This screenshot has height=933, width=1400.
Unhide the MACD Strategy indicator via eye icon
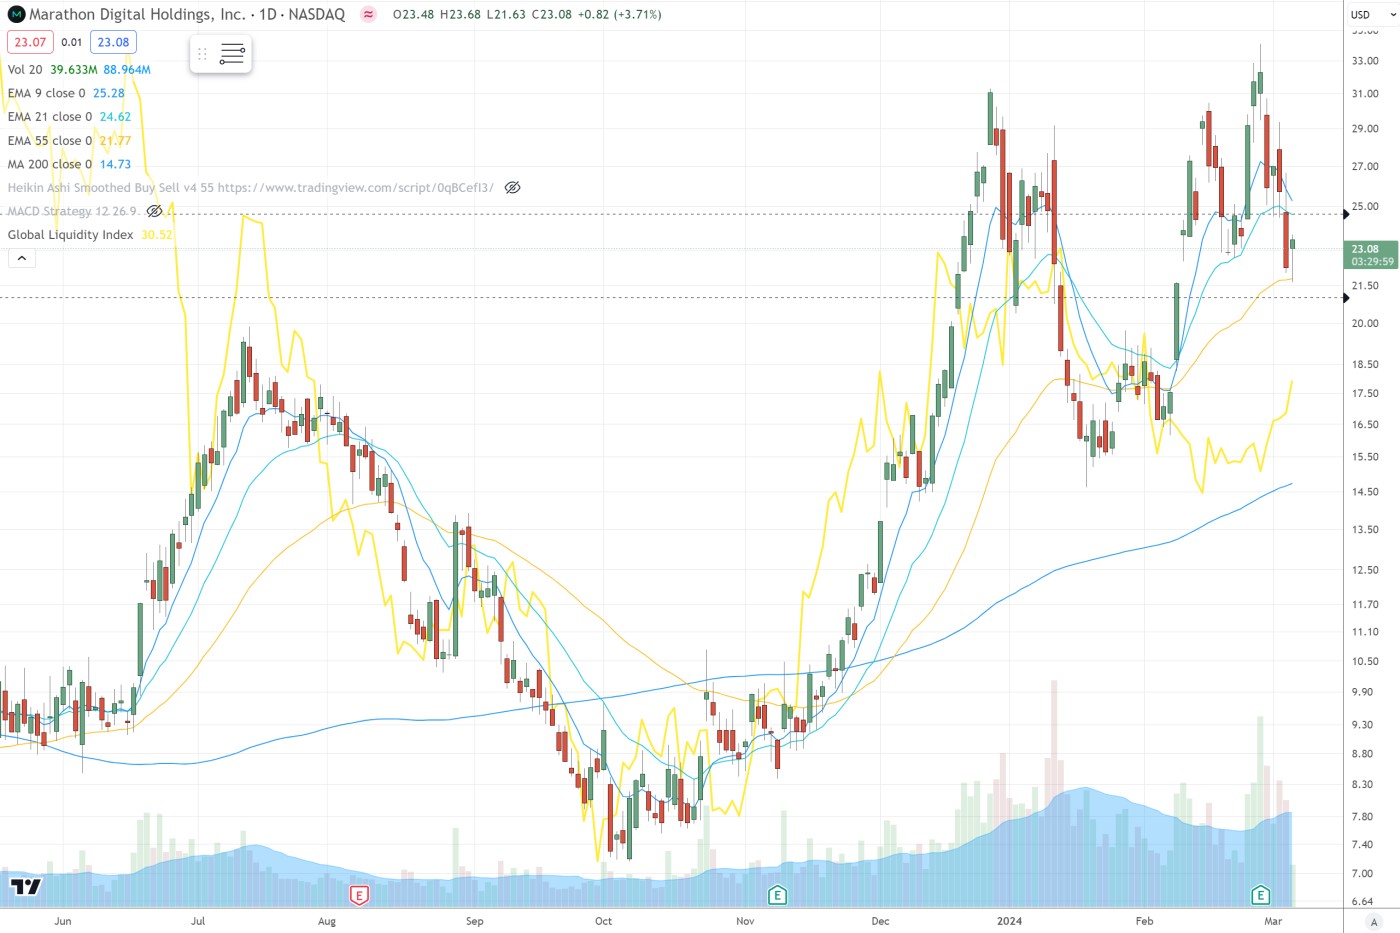pos(154,211)
